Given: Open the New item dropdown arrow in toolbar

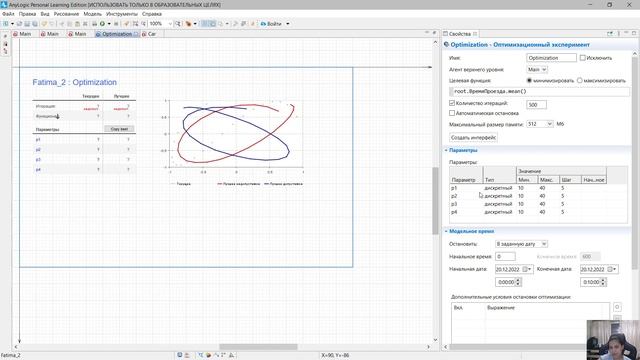Looking at the screenshot, I should 12,24.
